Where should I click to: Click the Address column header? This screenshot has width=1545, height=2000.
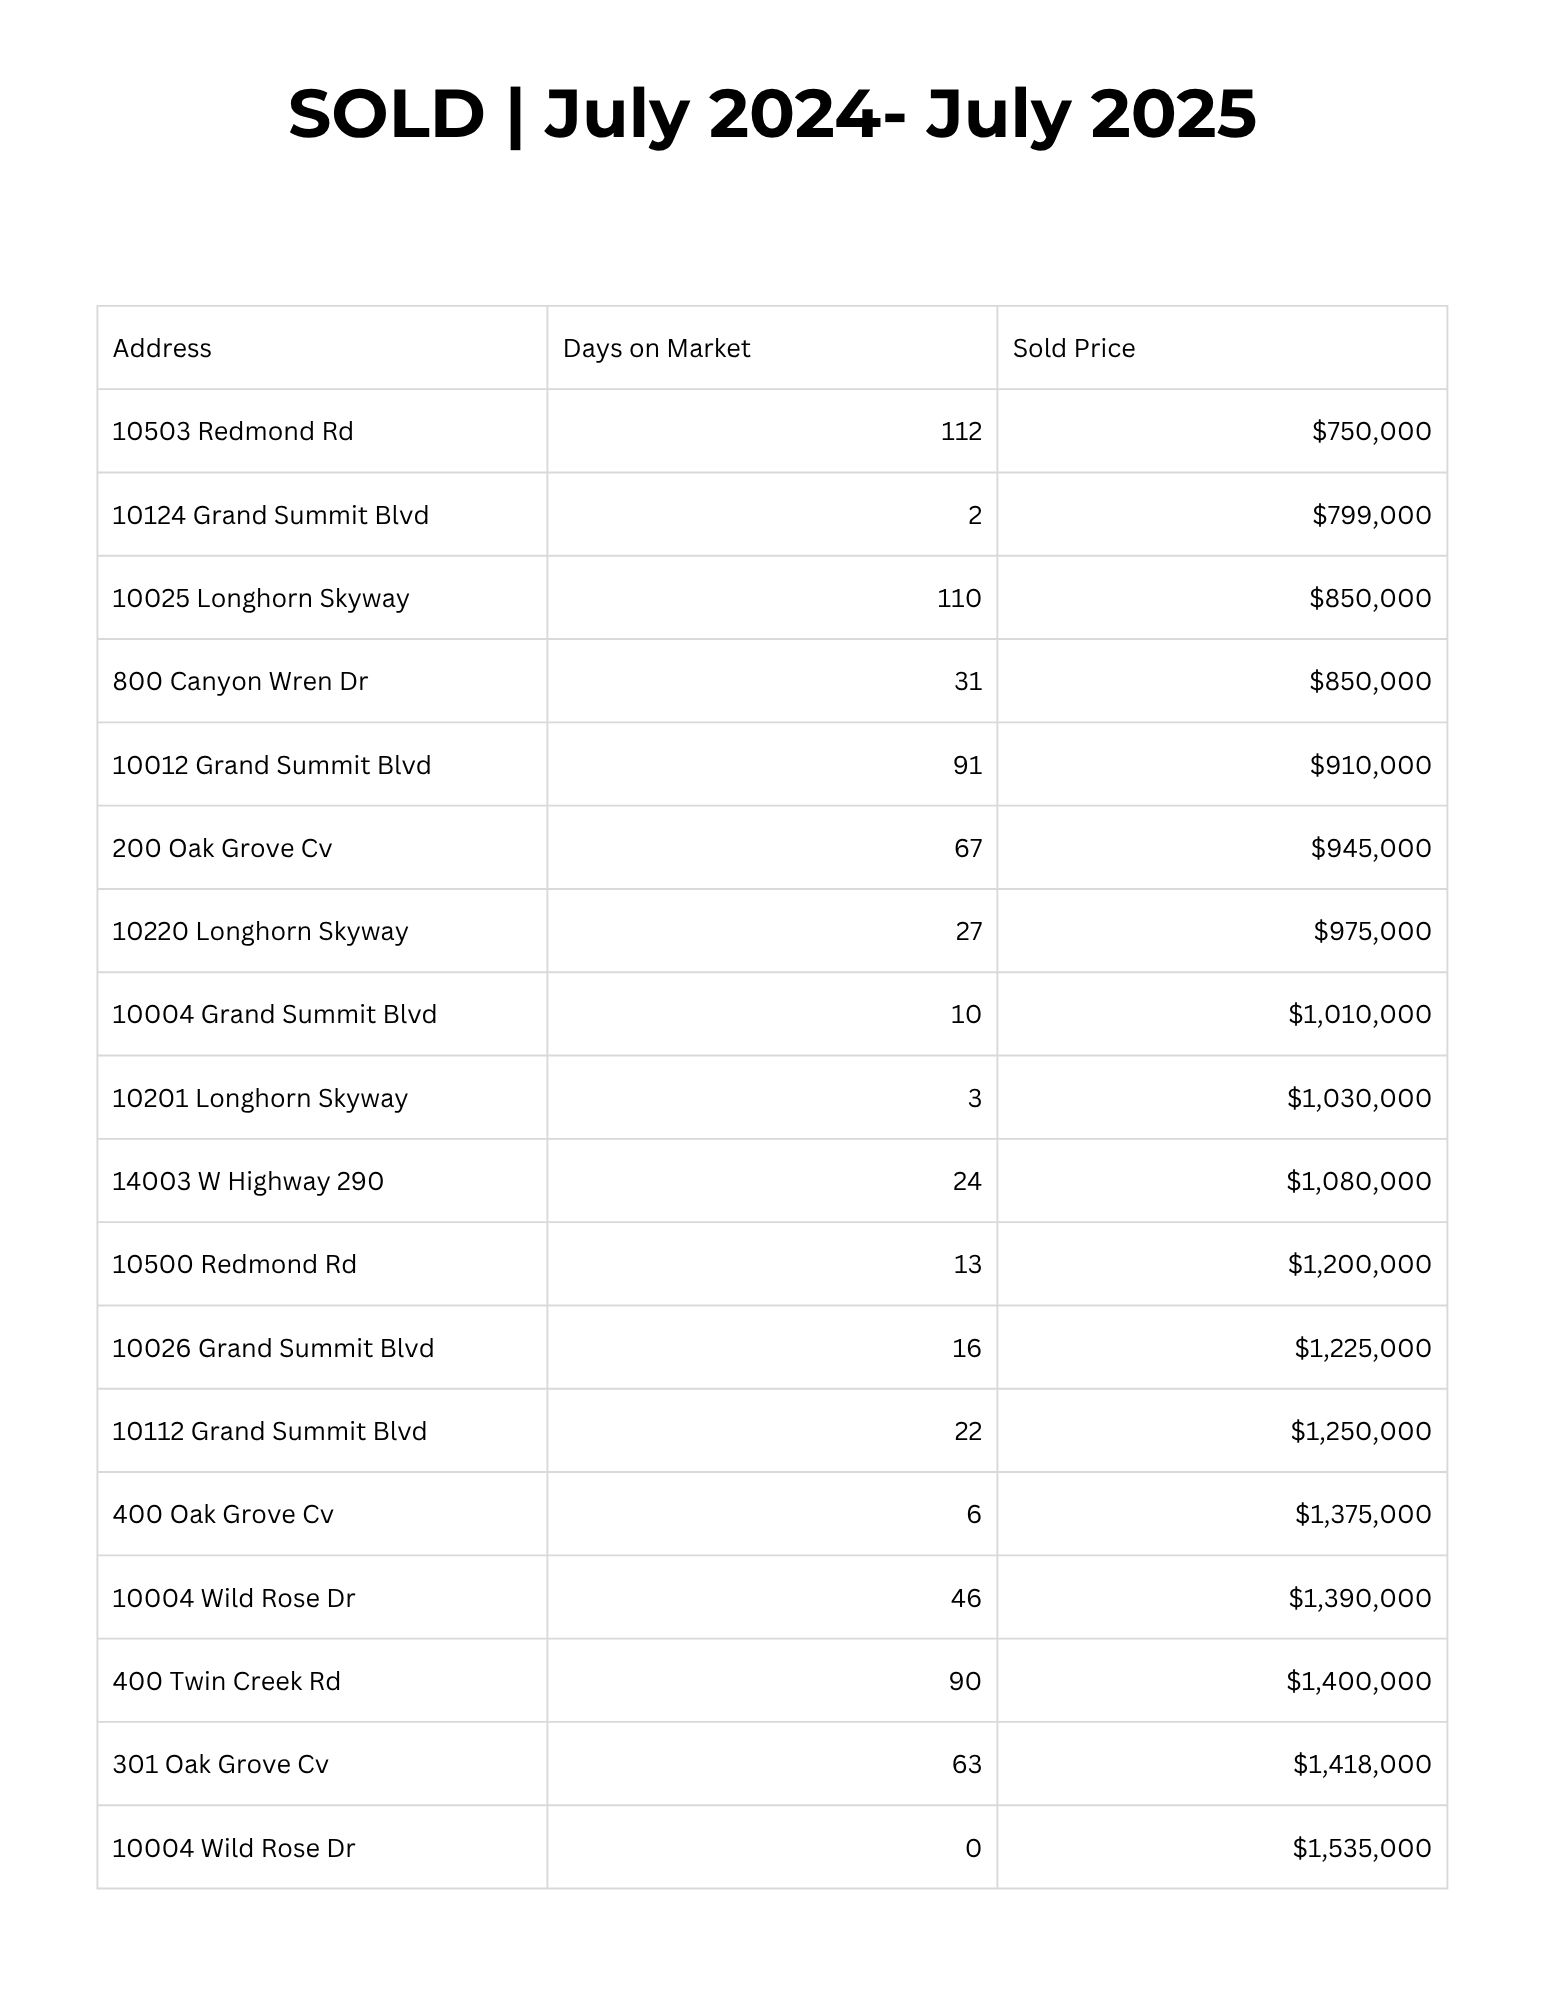[x=162, y=348]
